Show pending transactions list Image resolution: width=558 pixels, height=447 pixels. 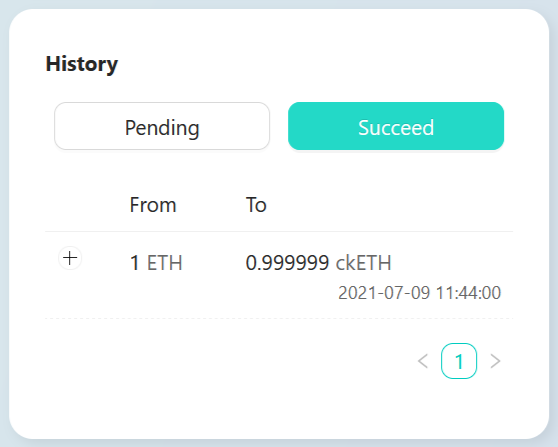click(x=162, y=126)
